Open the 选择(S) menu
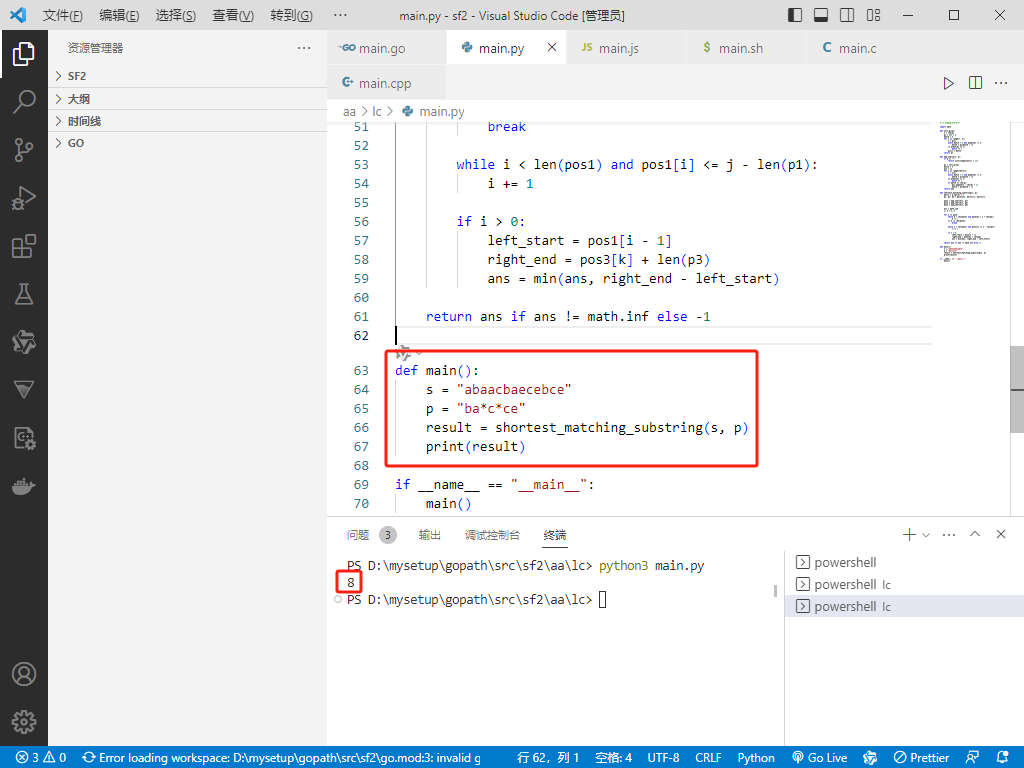This screenshot has height=768, width=1024. click(x=176, y=15)
